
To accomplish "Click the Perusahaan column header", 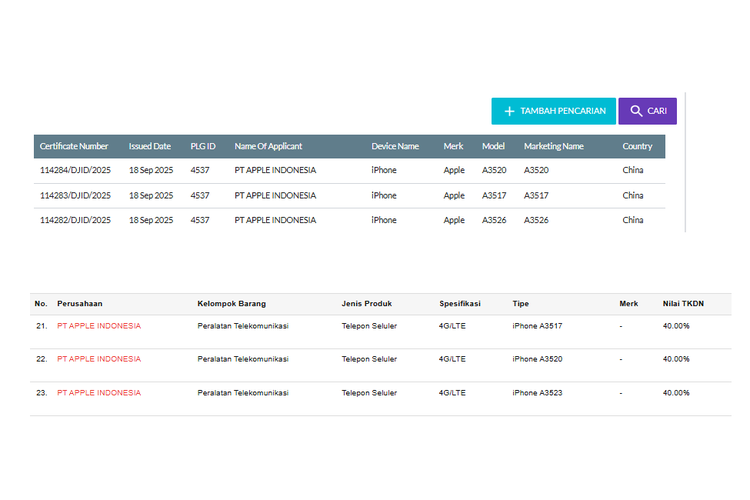I will [80, 304].
